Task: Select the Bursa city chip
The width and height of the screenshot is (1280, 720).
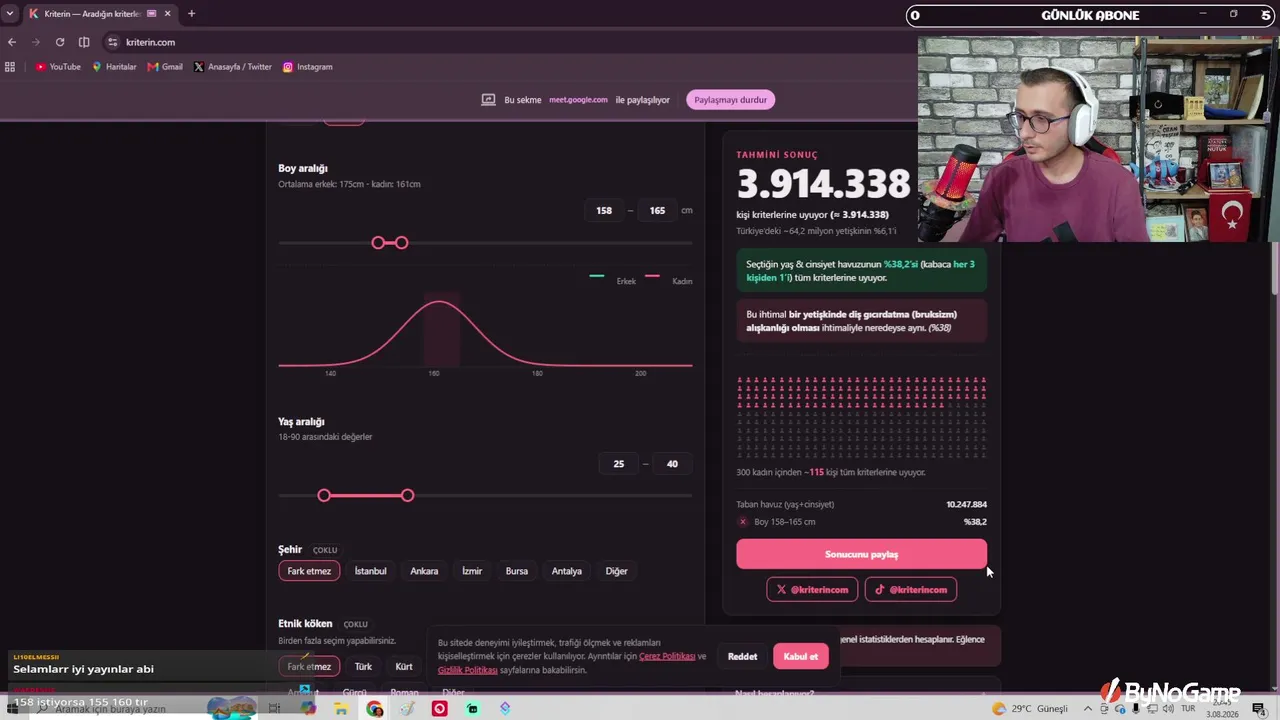Action: pyautogui.click(x=517, y=571)
